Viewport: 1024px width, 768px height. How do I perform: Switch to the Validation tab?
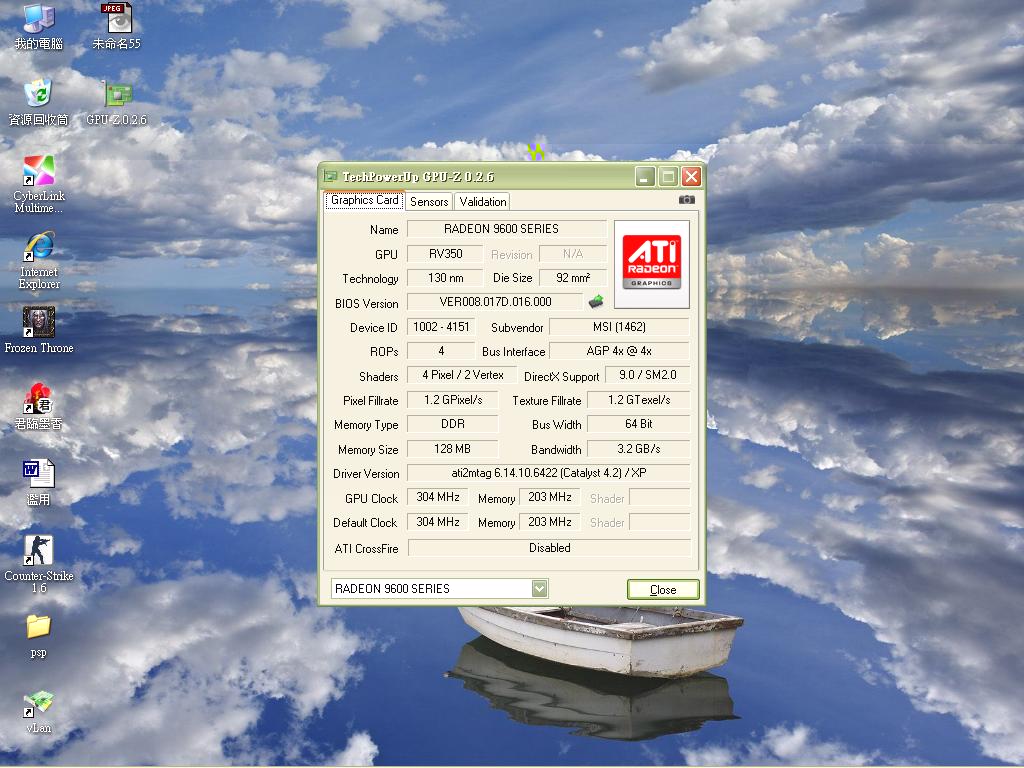[x=483, y=202]
